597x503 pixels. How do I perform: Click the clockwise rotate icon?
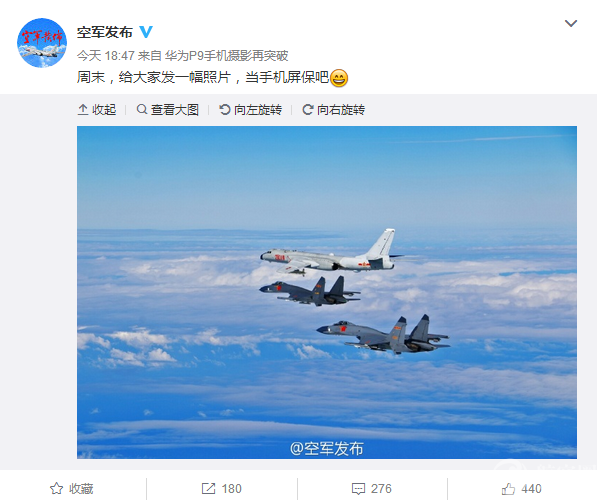pyautogui.click(x=308, y=110)
